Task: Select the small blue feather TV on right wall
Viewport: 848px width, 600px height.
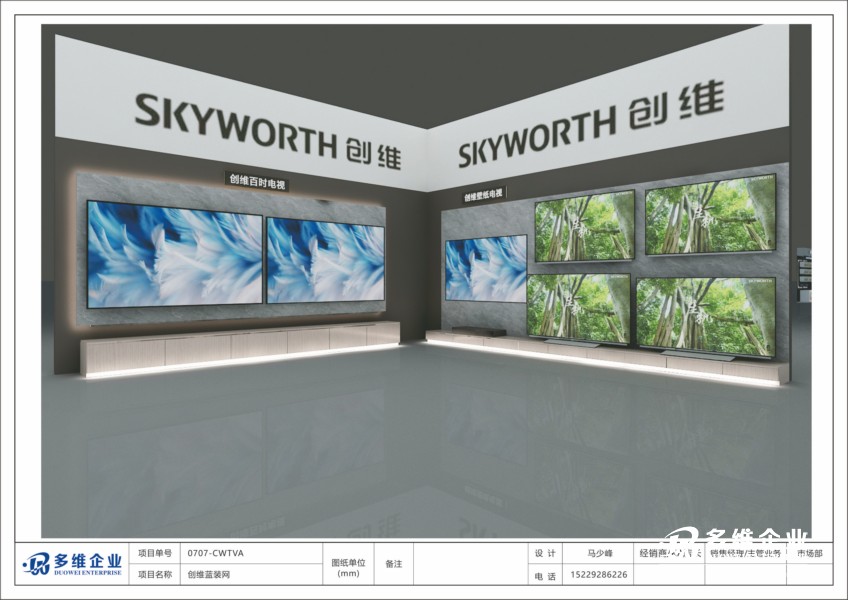Action: click(486, 268)
